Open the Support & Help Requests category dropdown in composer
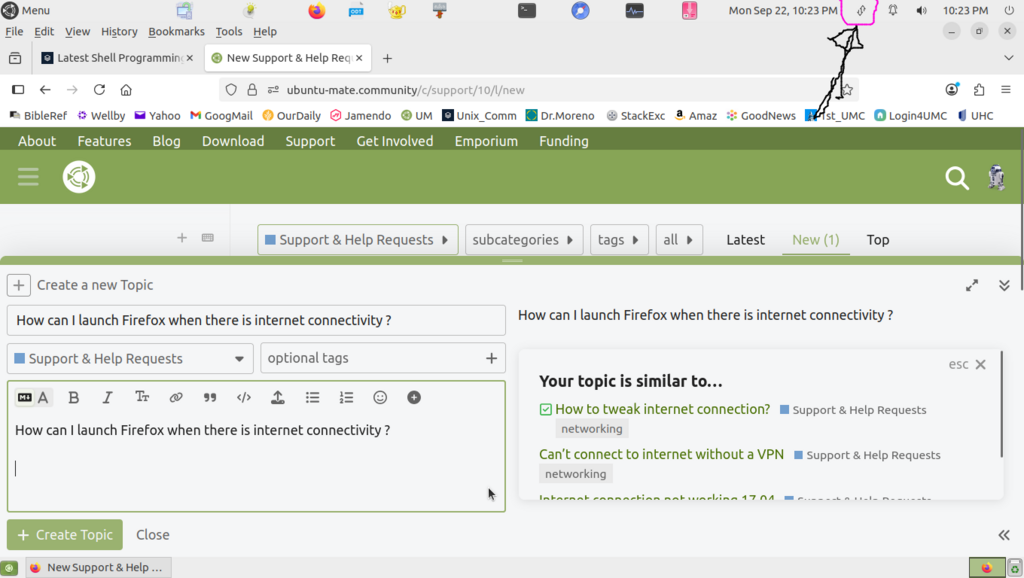The image size is (1024, 578). 130,358
